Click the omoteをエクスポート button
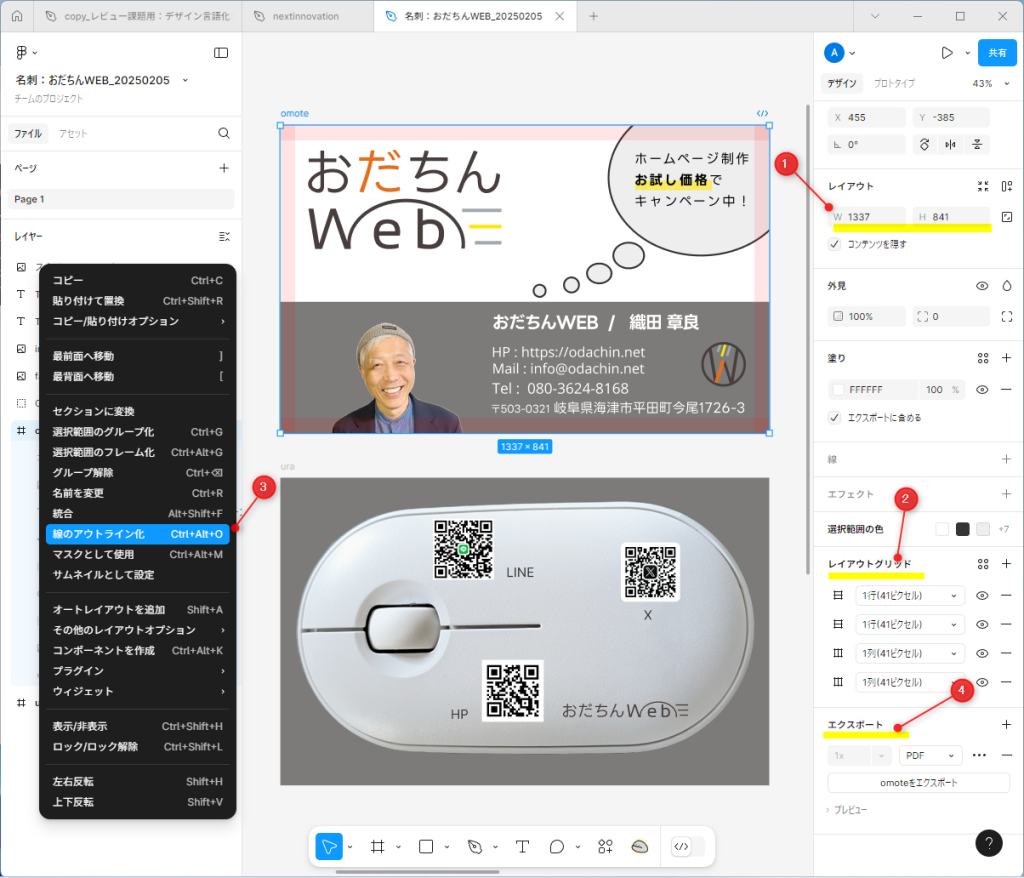The width and height of the screenshot is (1024, 878). coord(918,782)
